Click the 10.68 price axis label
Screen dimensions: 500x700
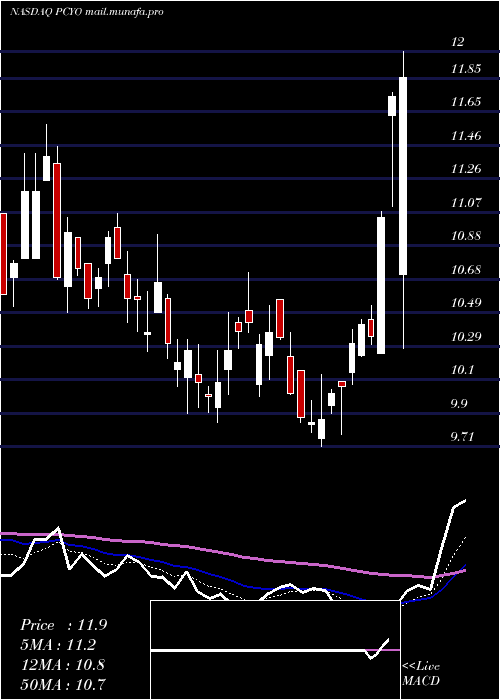(466, 269)
